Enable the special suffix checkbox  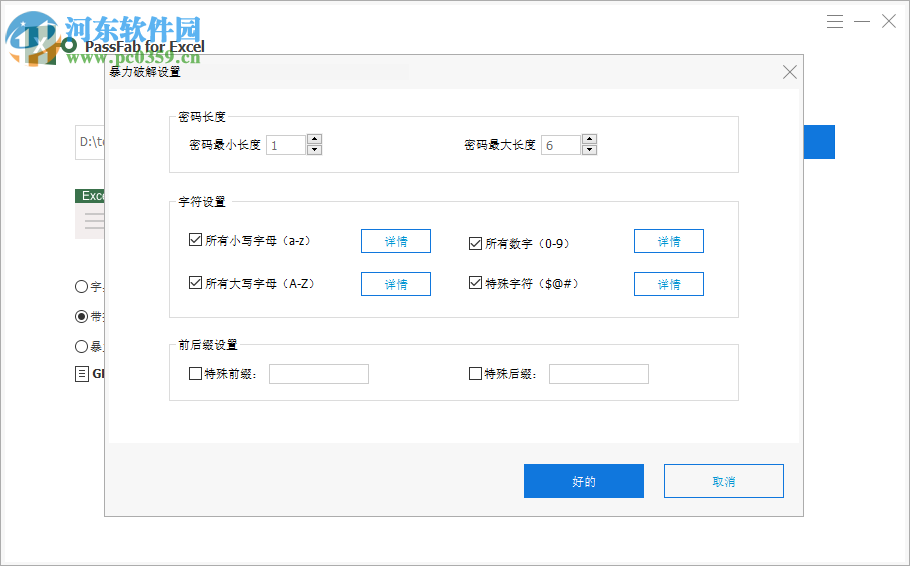(x=475, y=373)
